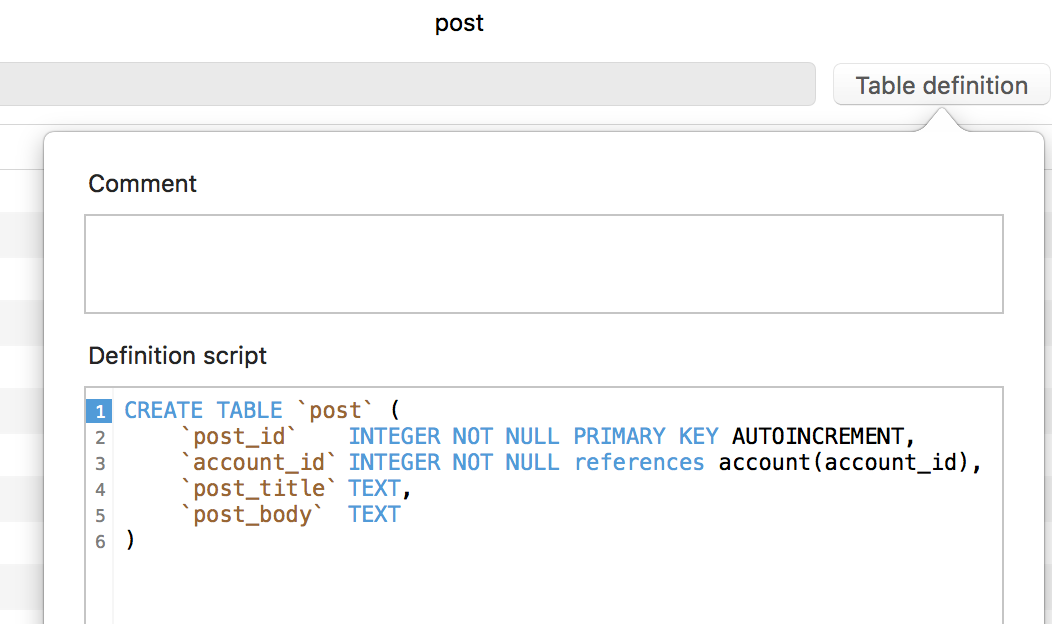Select line number 3 in the script editor
Screen dimensions: 1052x624
100,462
